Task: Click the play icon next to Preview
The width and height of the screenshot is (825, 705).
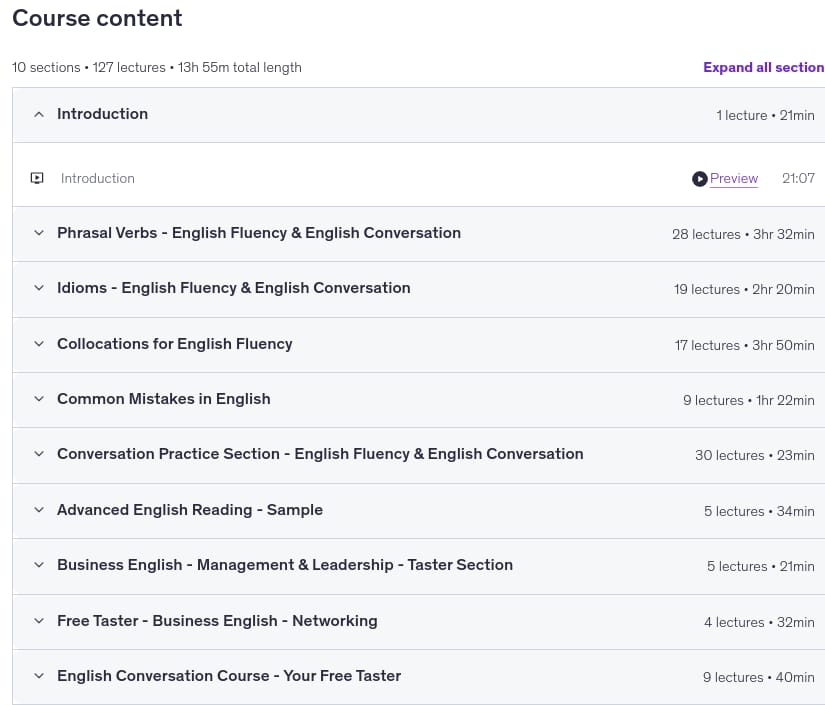Action: pos(699,179)
